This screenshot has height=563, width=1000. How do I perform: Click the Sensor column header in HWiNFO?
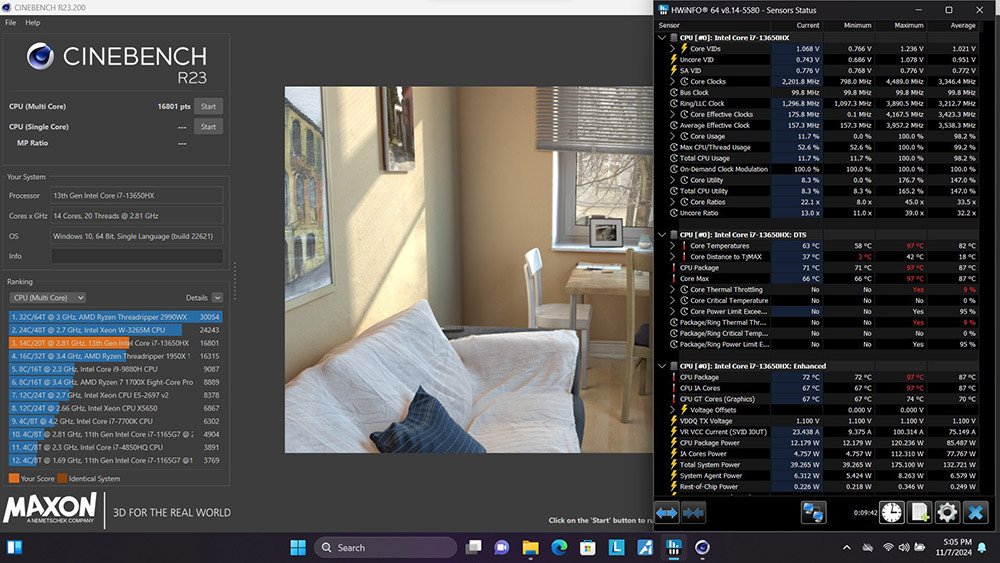click(714, 26)
